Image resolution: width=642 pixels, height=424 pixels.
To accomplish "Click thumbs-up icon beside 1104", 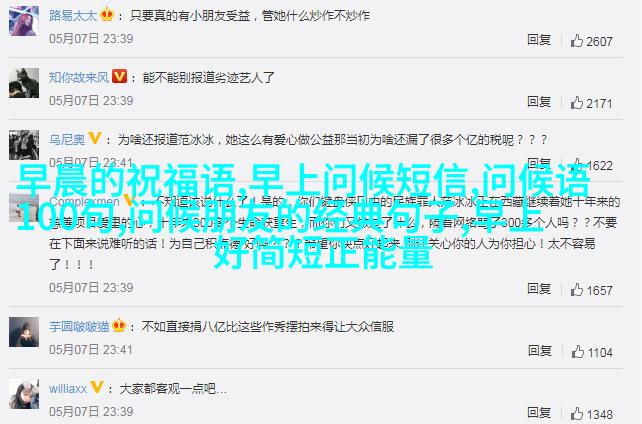I will (x=577, y=352).
